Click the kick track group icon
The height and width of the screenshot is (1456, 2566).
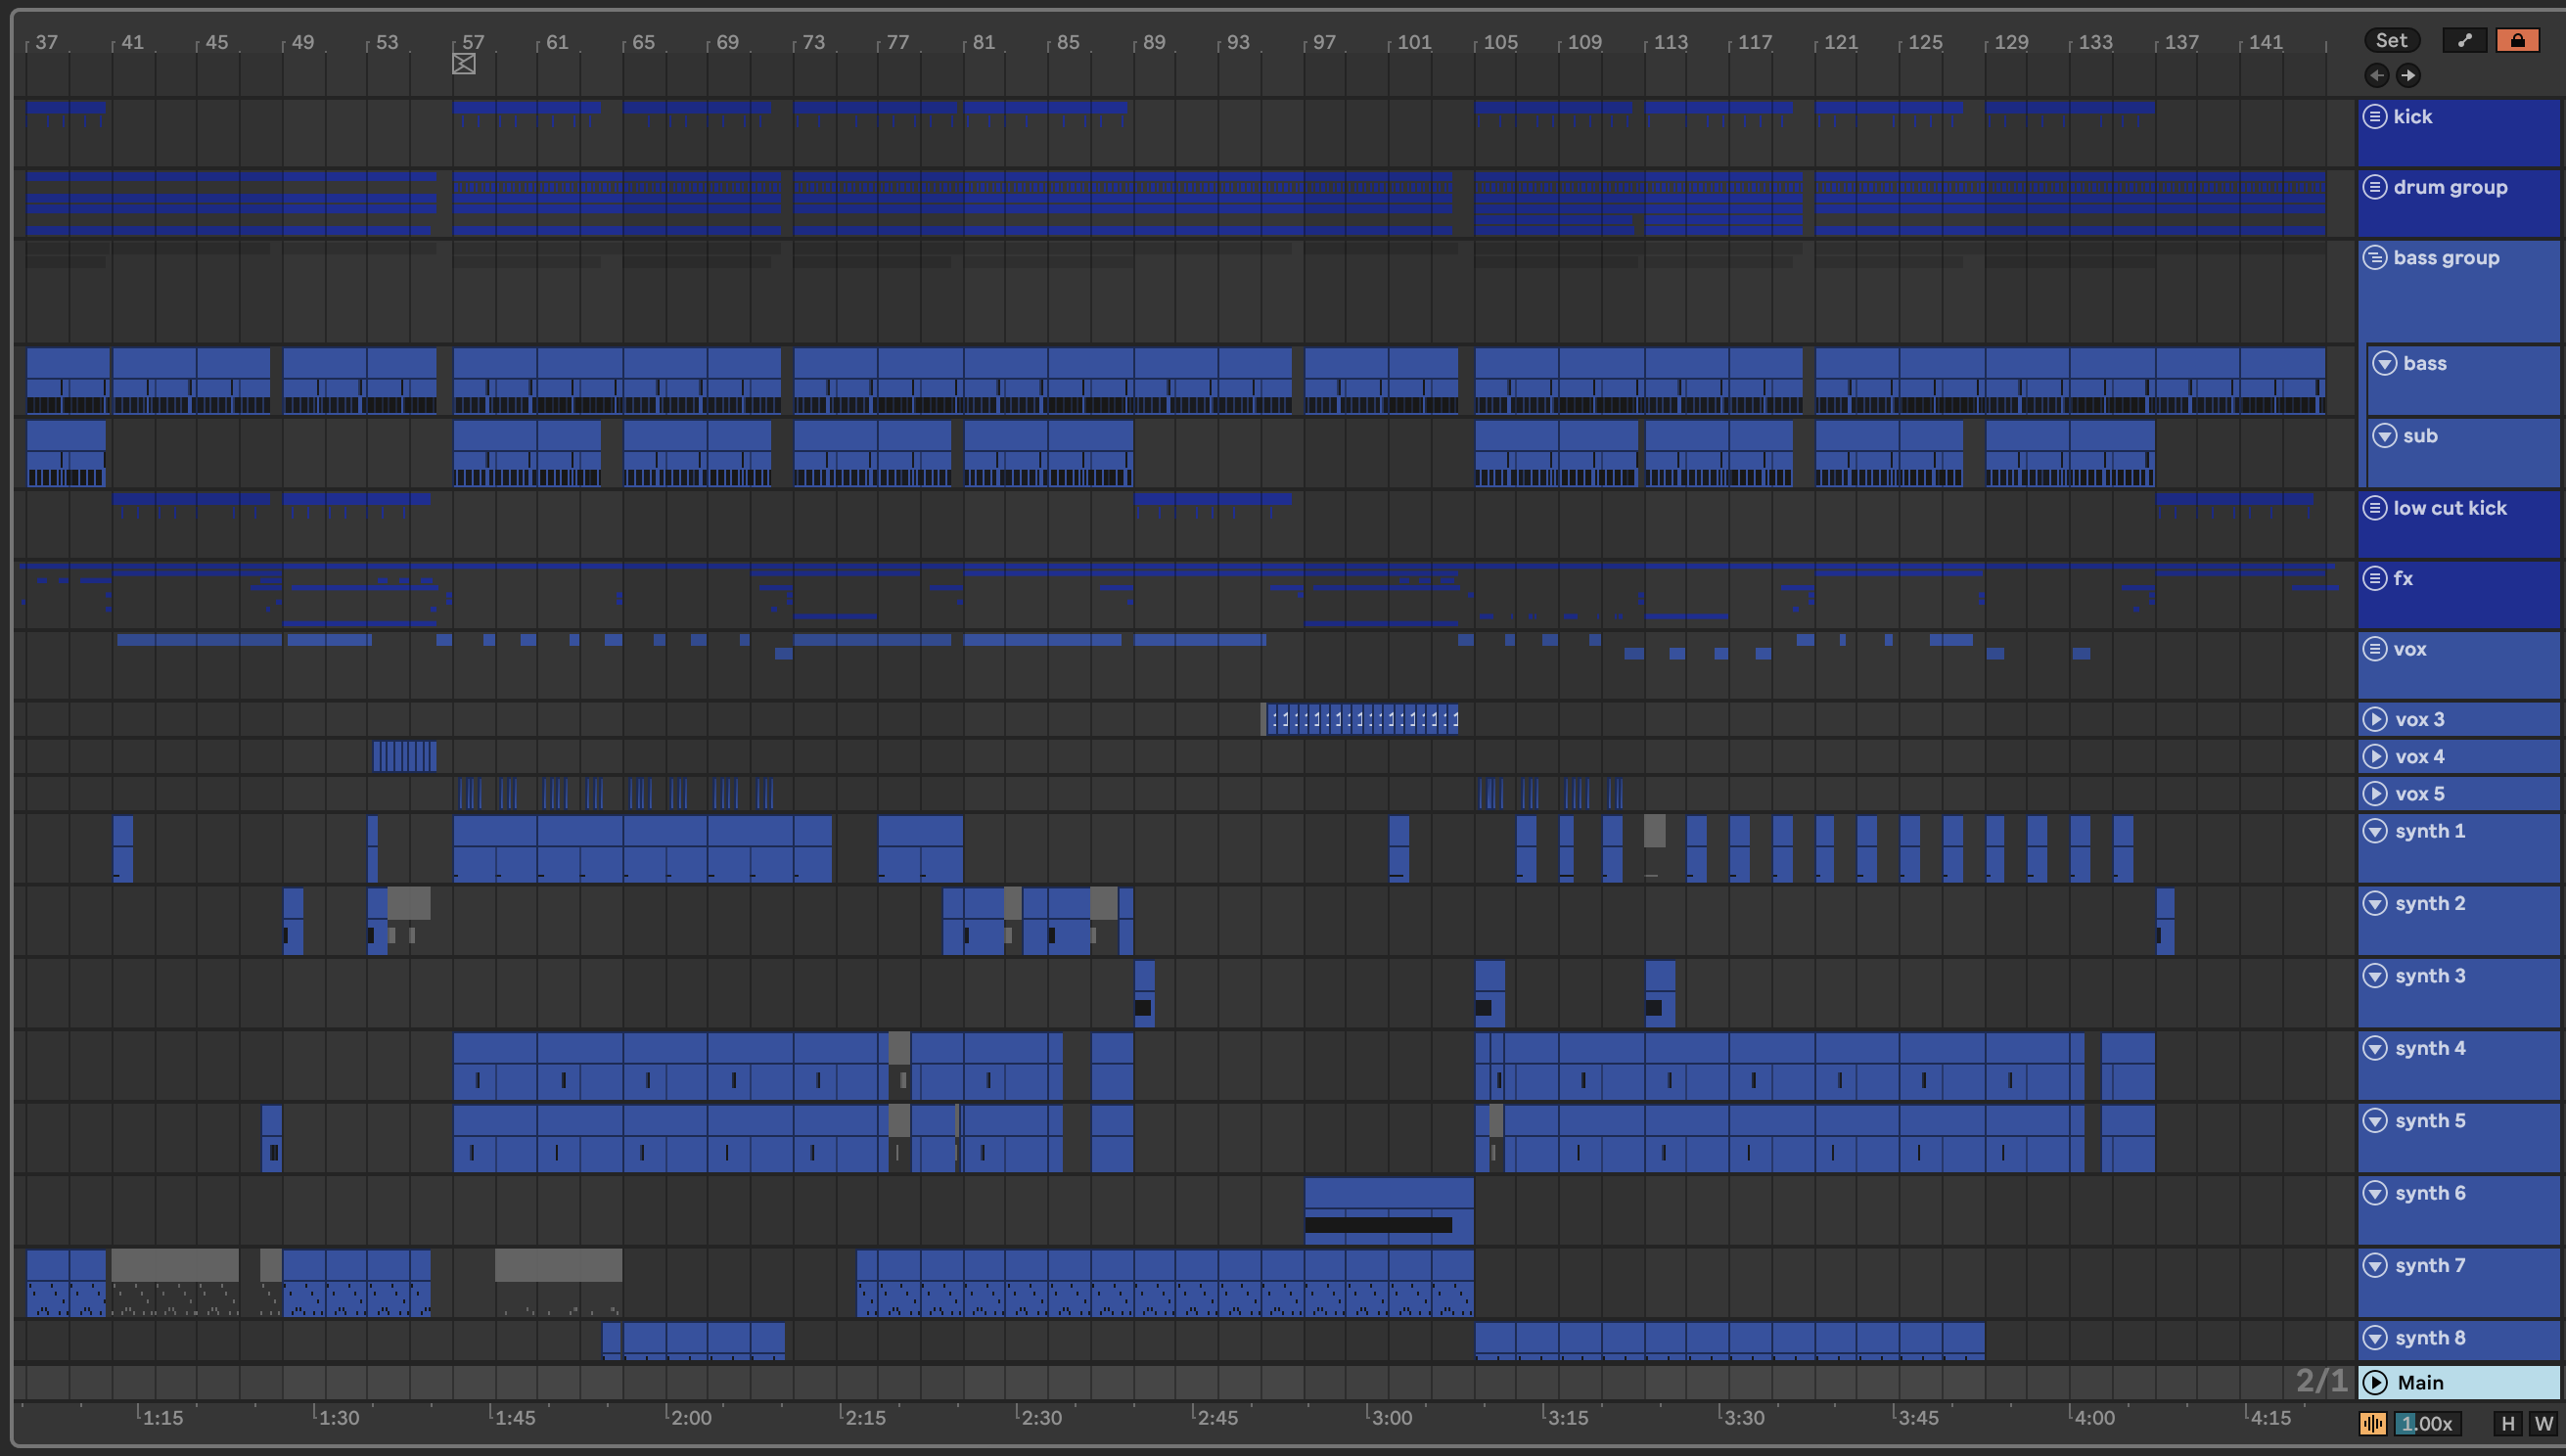click(2375, 117)
